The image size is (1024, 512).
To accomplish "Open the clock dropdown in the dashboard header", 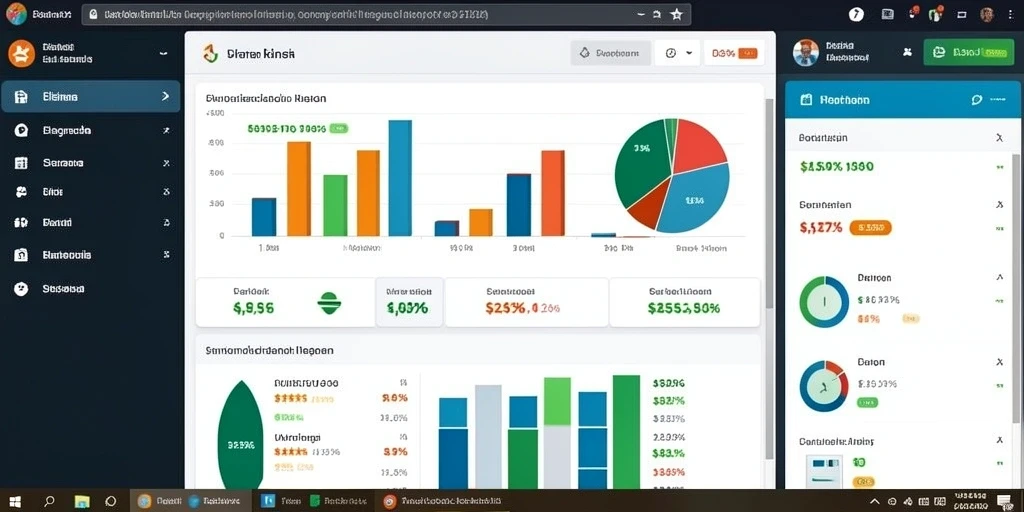I will tap(677, 53).
